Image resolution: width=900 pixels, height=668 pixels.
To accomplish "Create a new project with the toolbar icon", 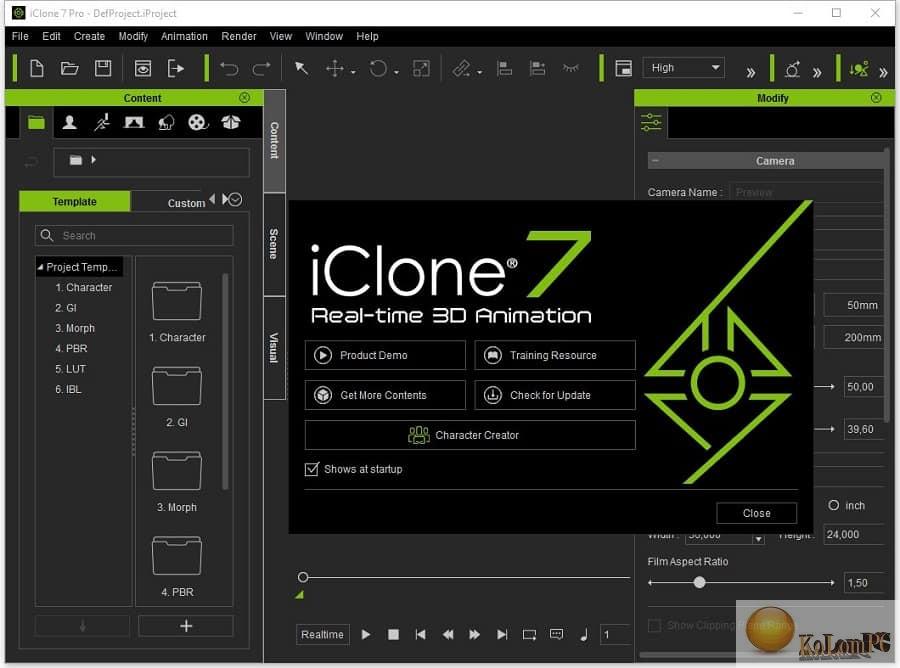I will [x=37, y=69].
